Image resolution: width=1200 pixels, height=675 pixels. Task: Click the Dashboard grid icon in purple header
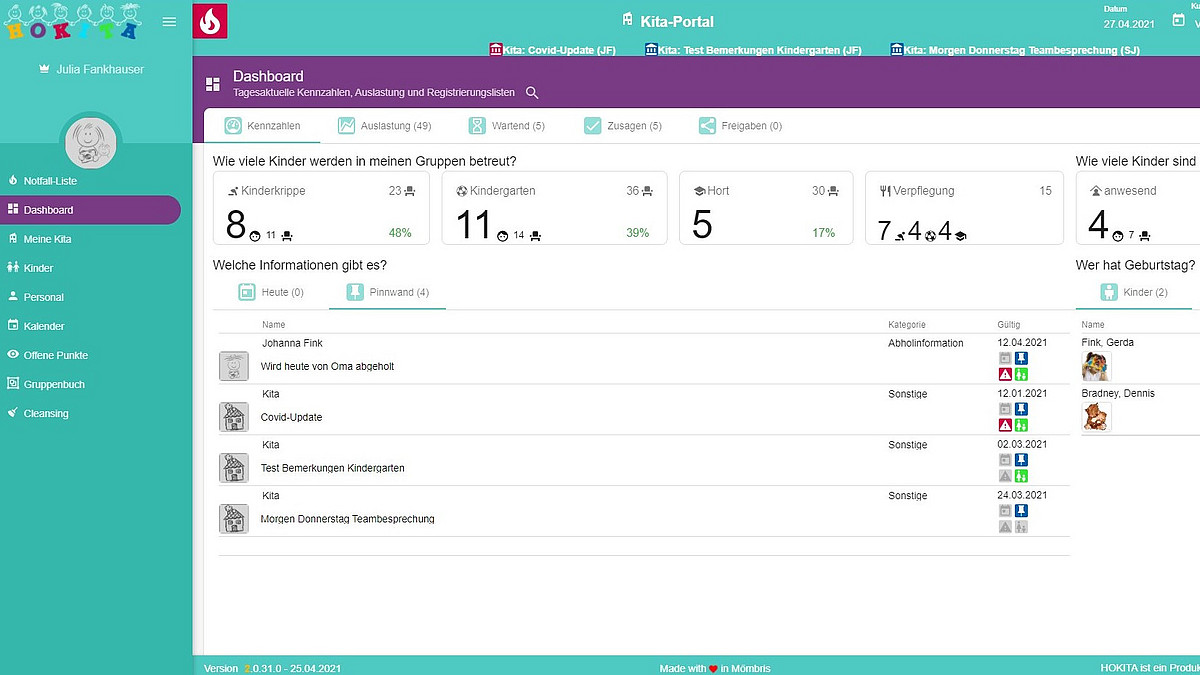click(213, 84)
